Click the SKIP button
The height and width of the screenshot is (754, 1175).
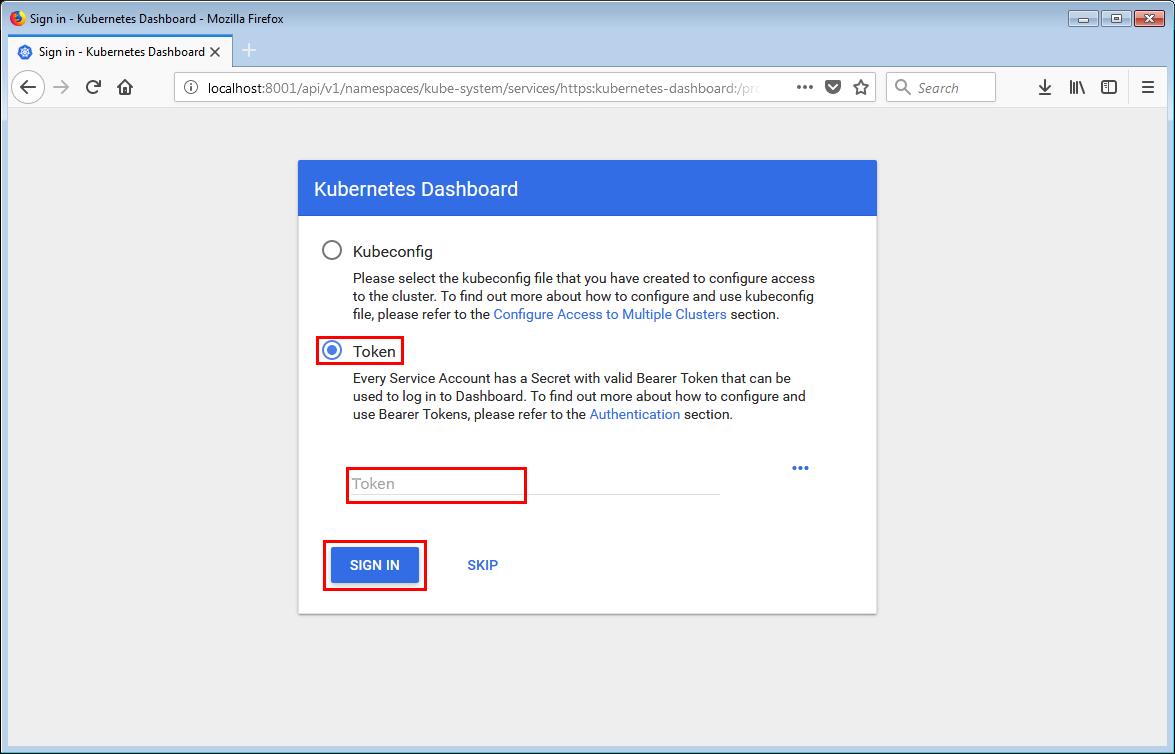point(483,565)
